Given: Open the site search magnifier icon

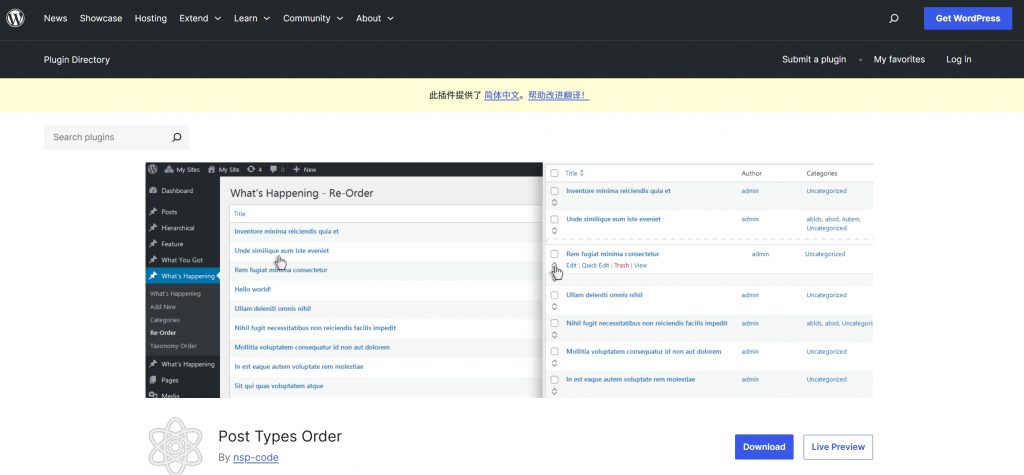Looking at the screenshot, I should 894,18.
